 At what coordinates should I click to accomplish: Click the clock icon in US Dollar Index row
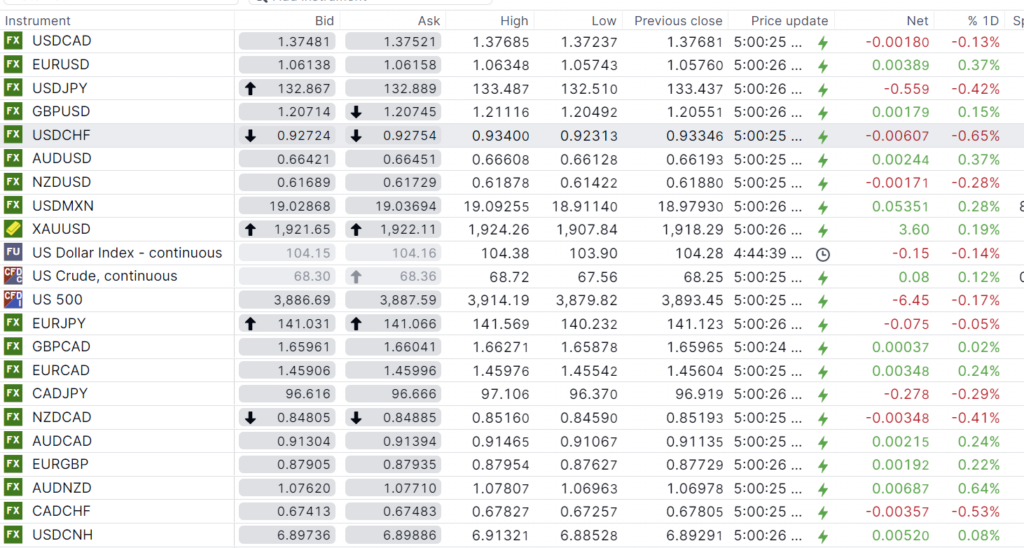click(x=823, y=253)
